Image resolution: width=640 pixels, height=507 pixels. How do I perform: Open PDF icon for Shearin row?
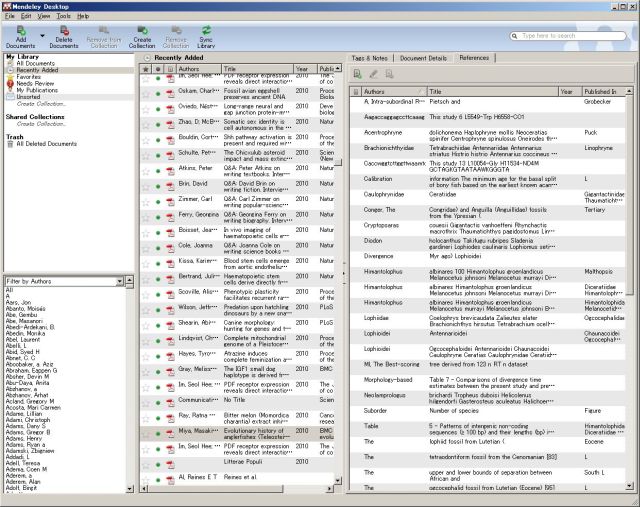(x=170, y=326)
